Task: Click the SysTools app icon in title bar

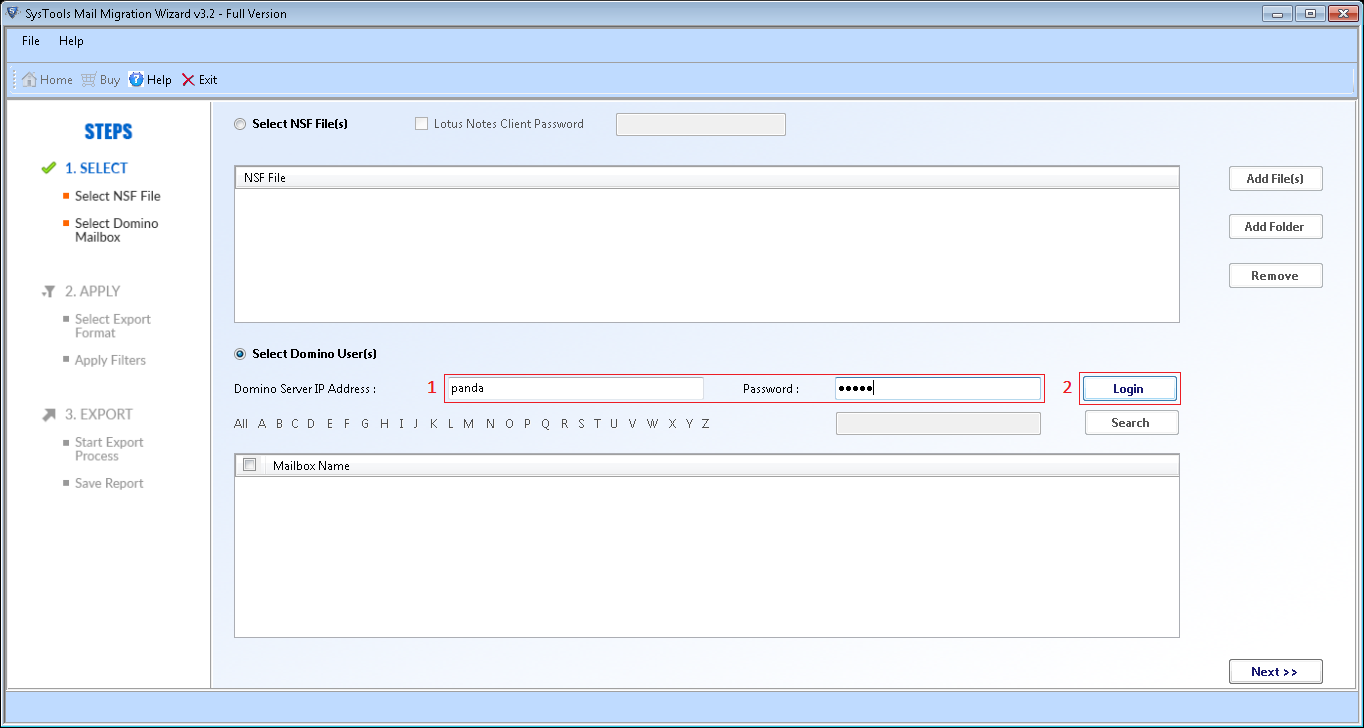Action: [12, 14]
